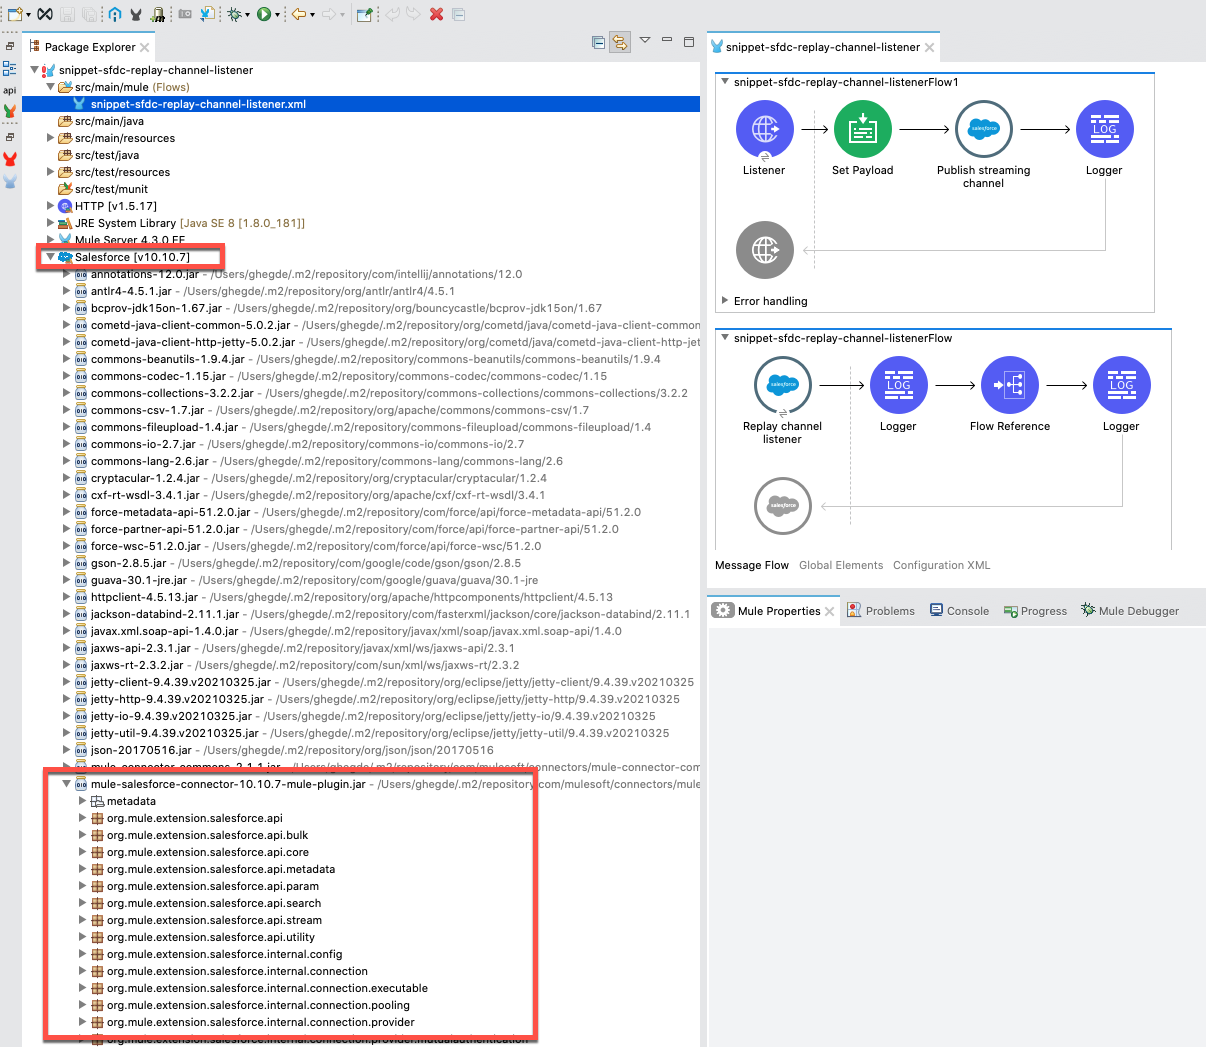Collapse the Salesforce [v10.10.7] library node
The image size is (1206, 1047).
pyautogui.click(x=50, y=257)
